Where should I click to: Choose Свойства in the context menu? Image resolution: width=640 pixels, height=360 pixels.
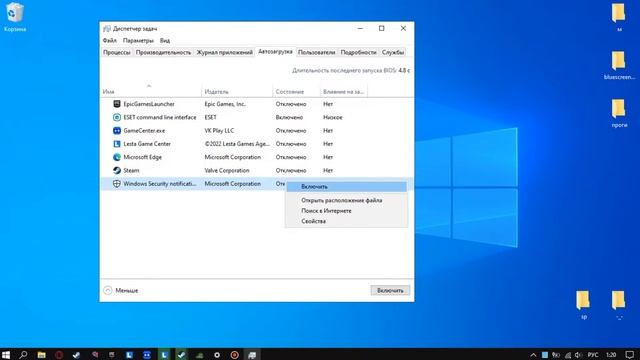[x=347, y=221]
